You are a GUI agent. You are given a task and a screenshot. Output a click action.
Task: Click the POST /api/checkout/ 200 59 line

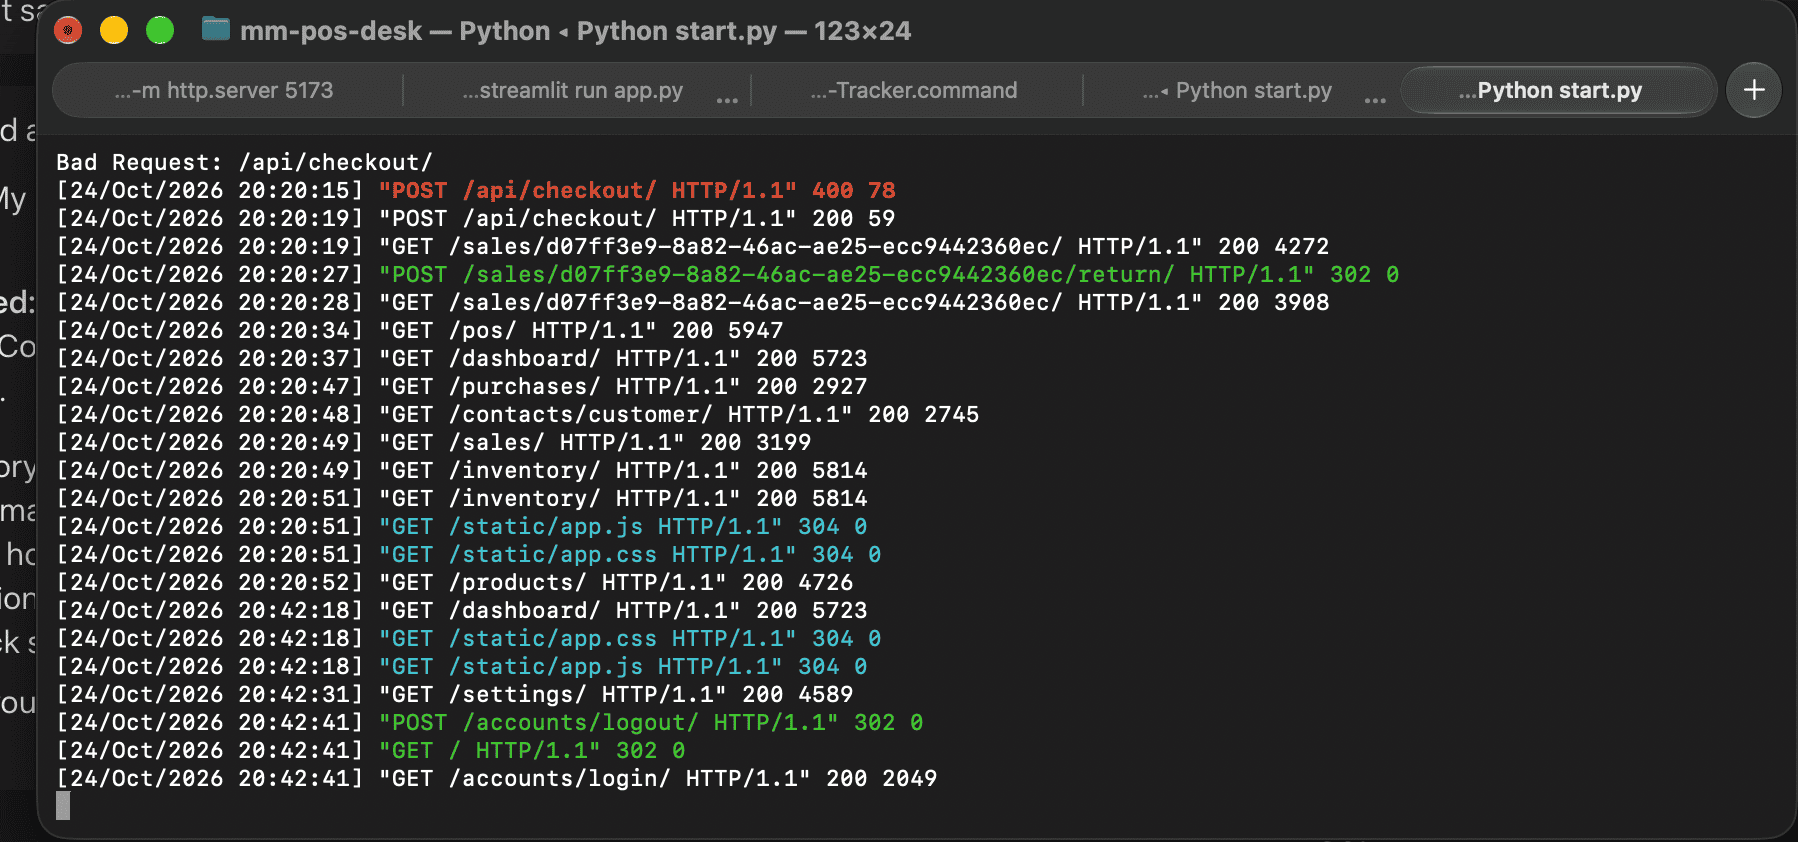click(x=476, y=218)
